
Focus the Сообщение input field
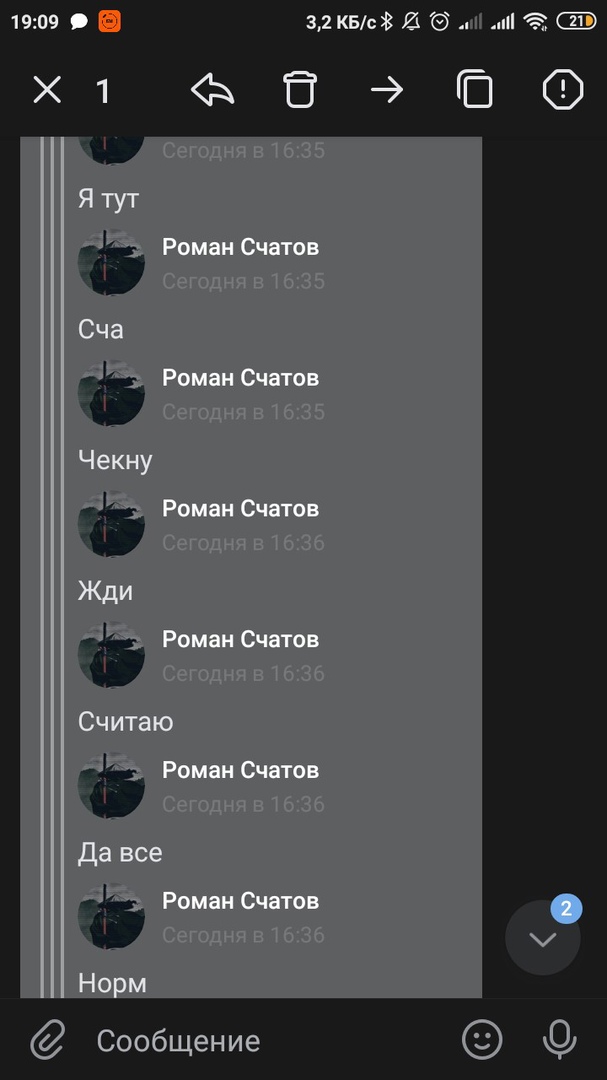pos(178,1041)
